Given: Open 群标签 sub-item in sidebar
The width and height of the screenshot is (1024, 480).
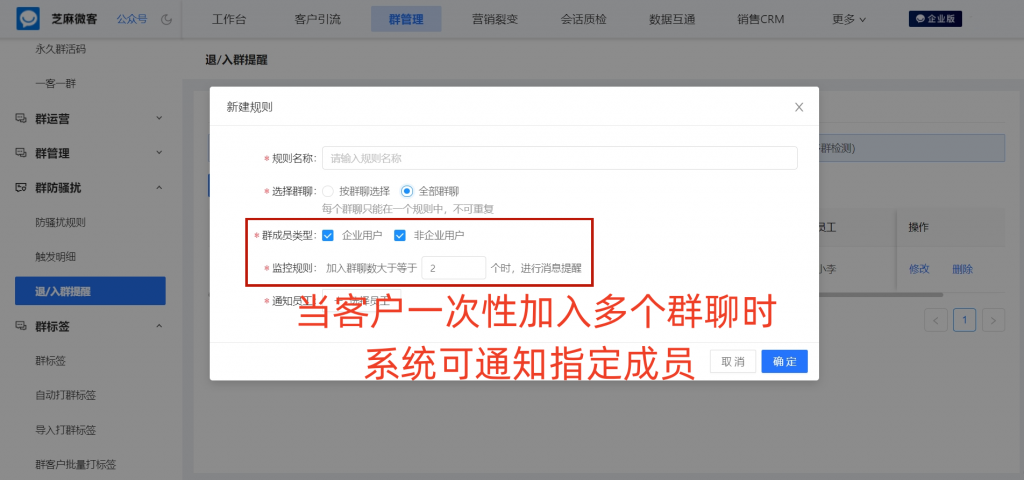Looking at the screenshot, I should pos(50,360).
